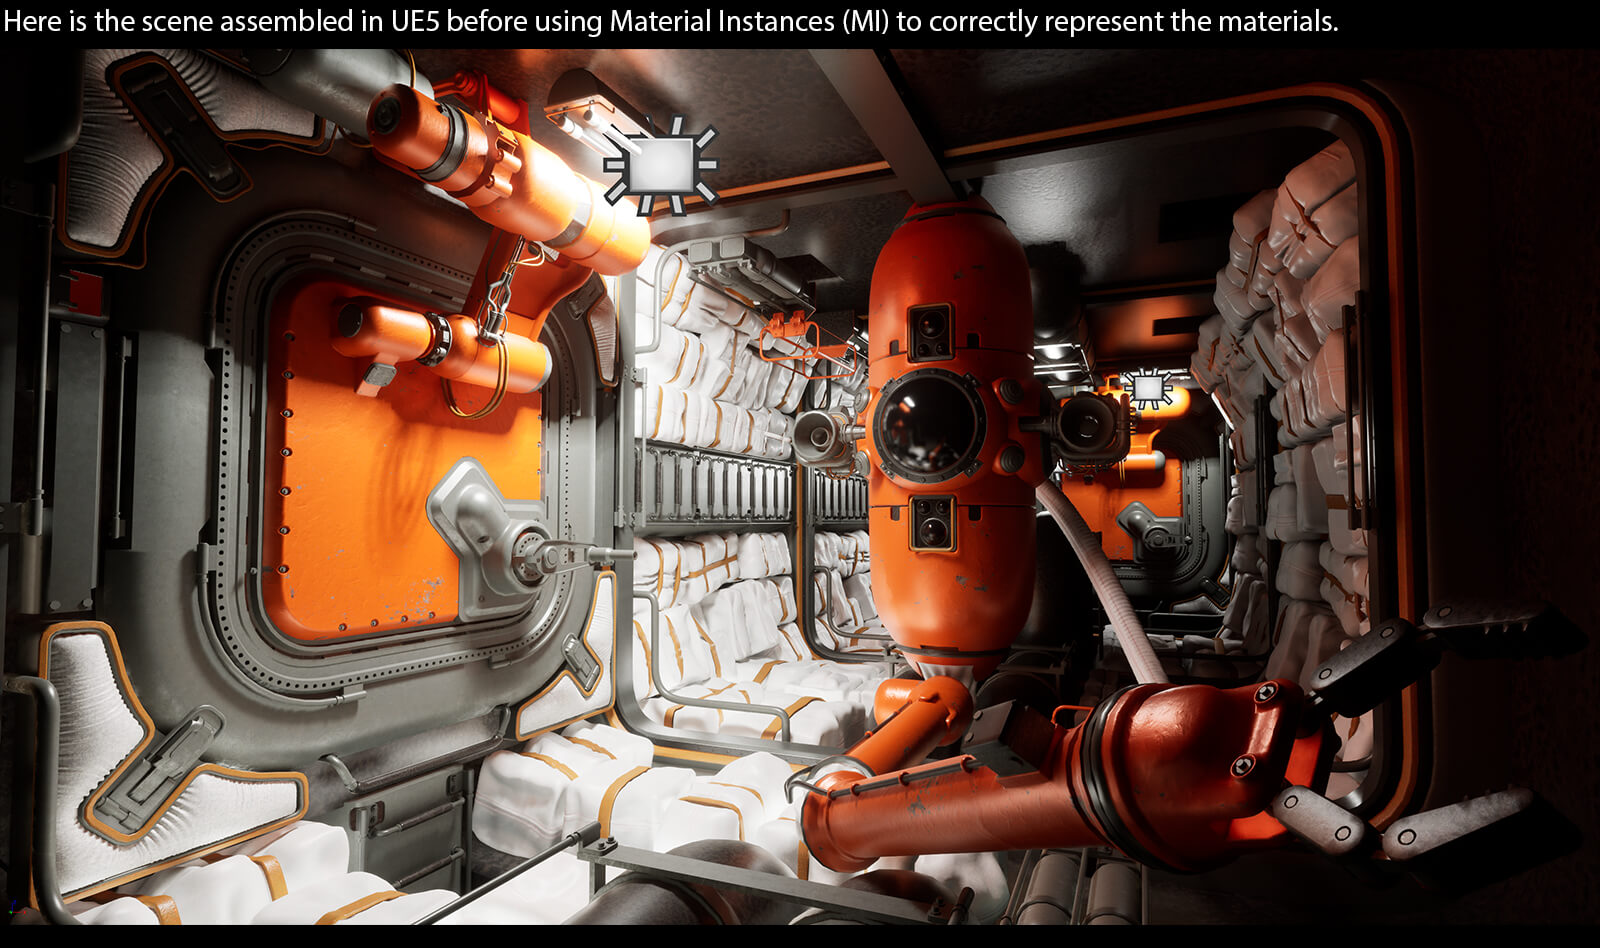
Task: Click the viewport axis gizmo
Action: 14,909
